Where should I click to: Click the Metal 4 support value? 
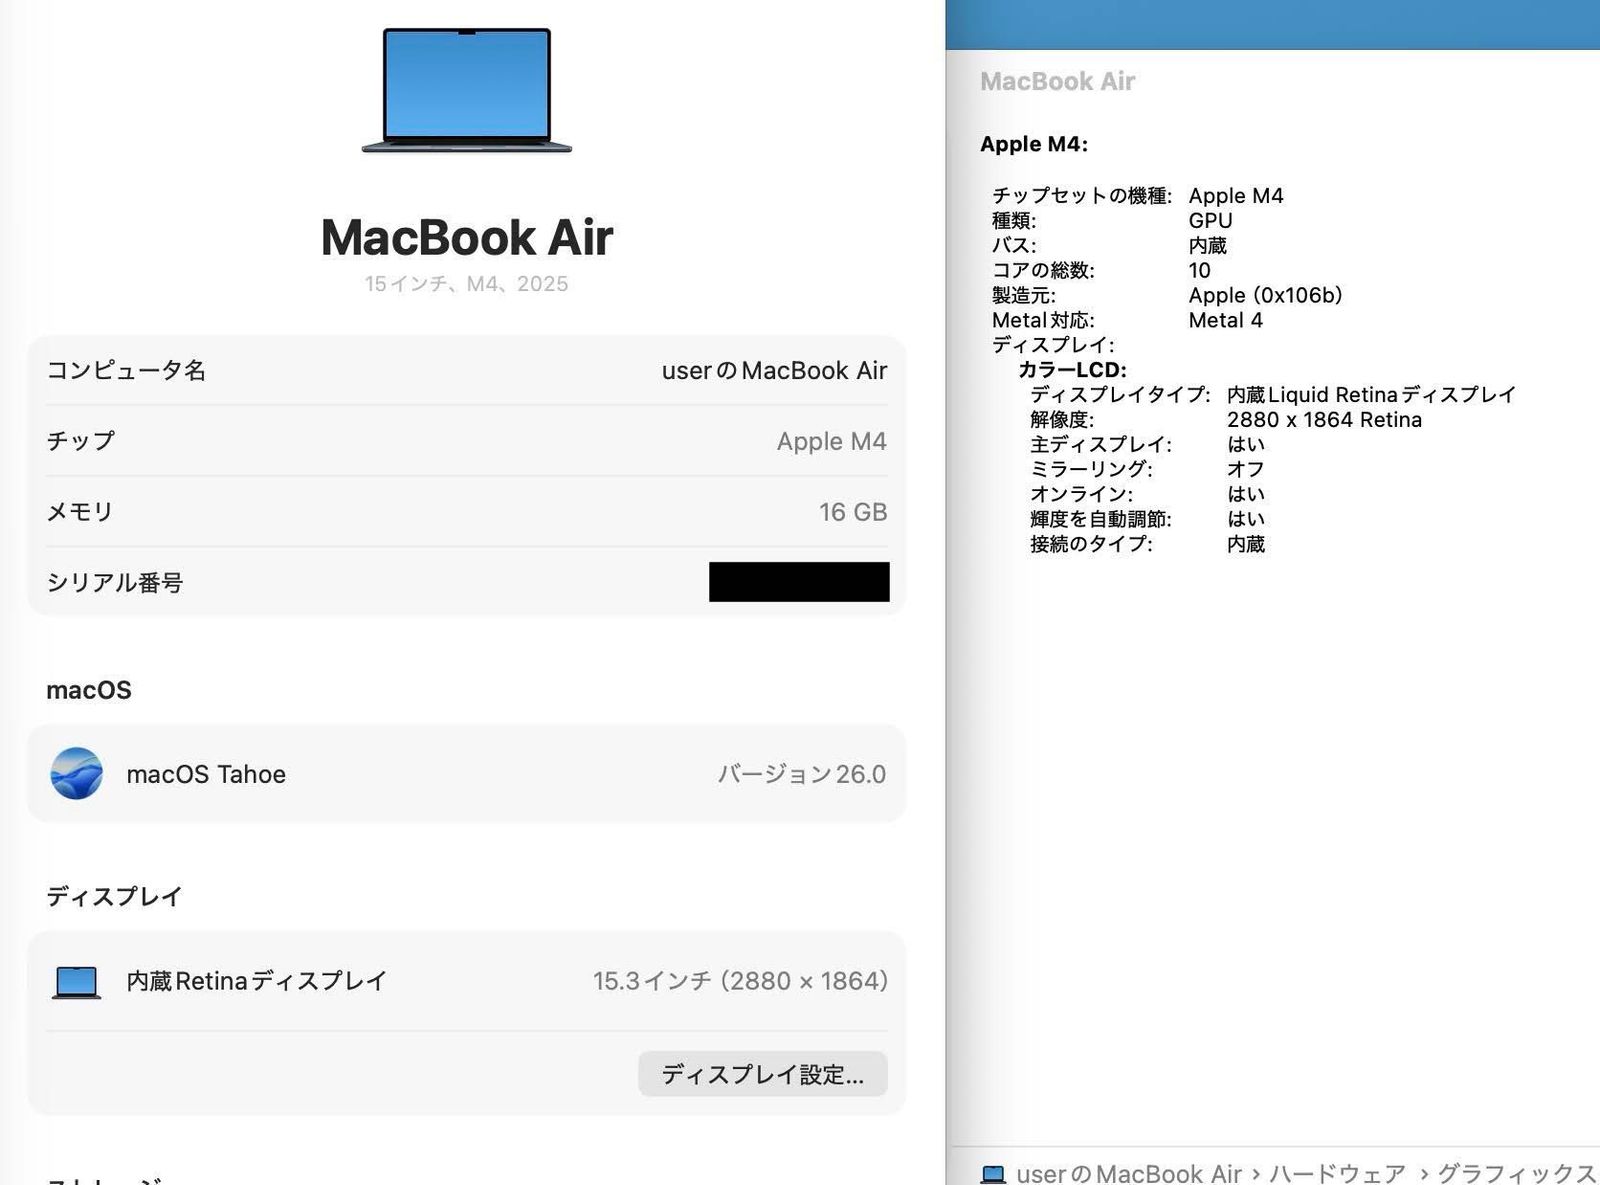point(1226,320)
